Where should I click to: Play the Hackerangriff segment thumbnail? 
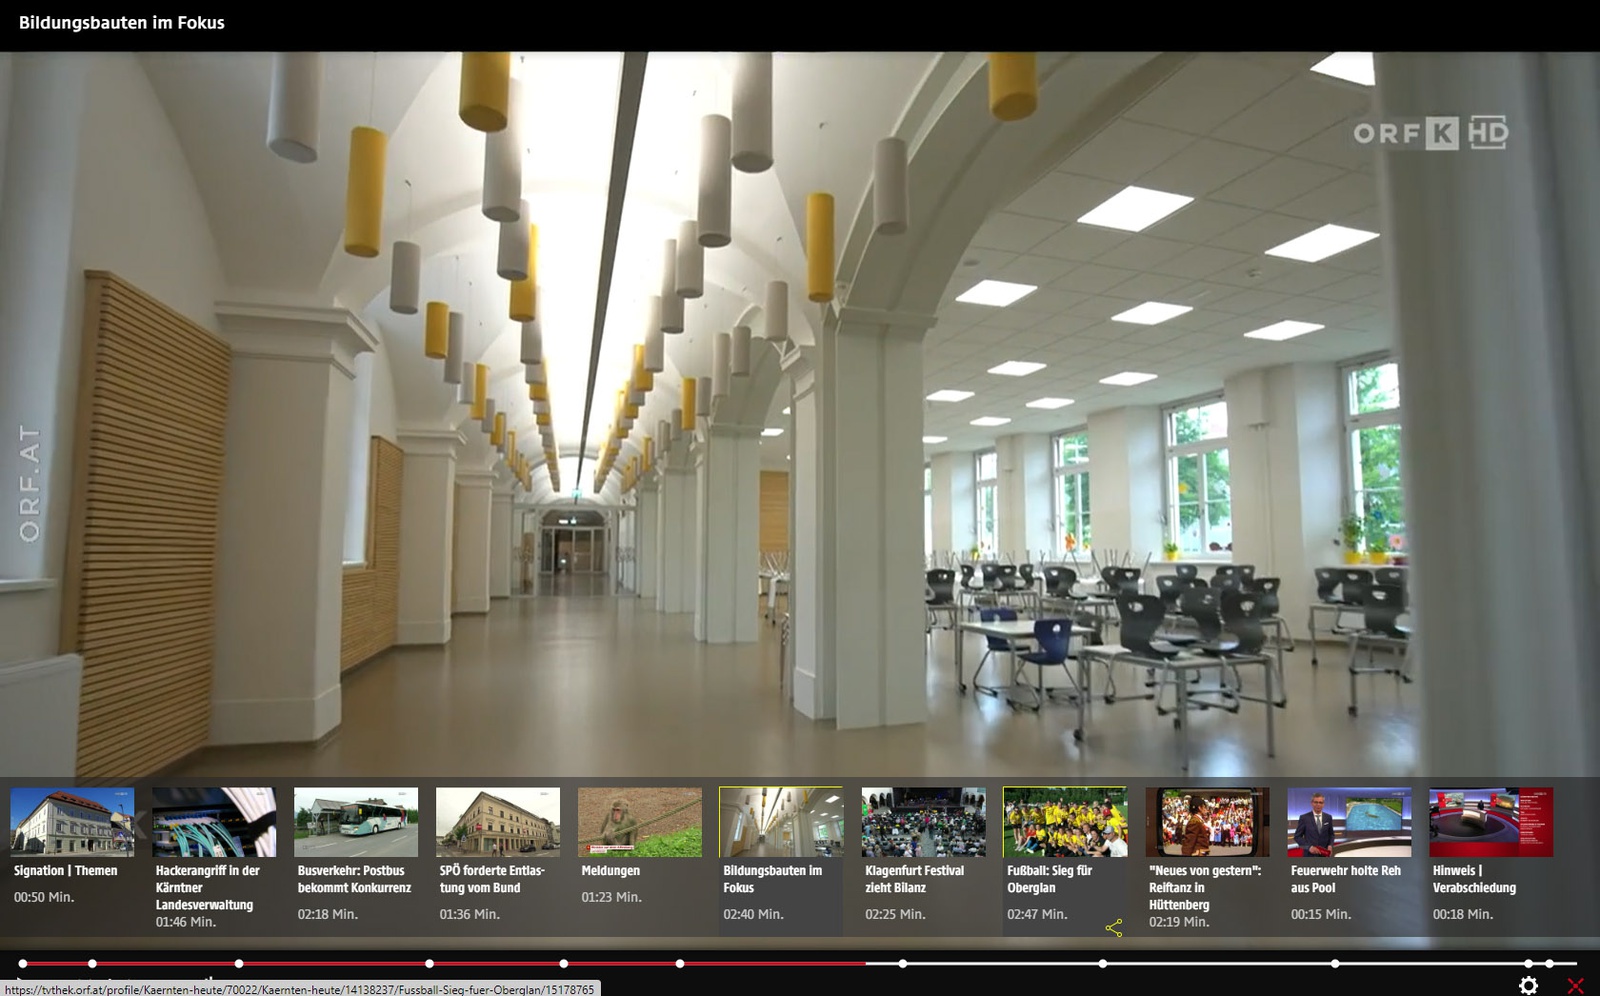[x=214, y=822]
